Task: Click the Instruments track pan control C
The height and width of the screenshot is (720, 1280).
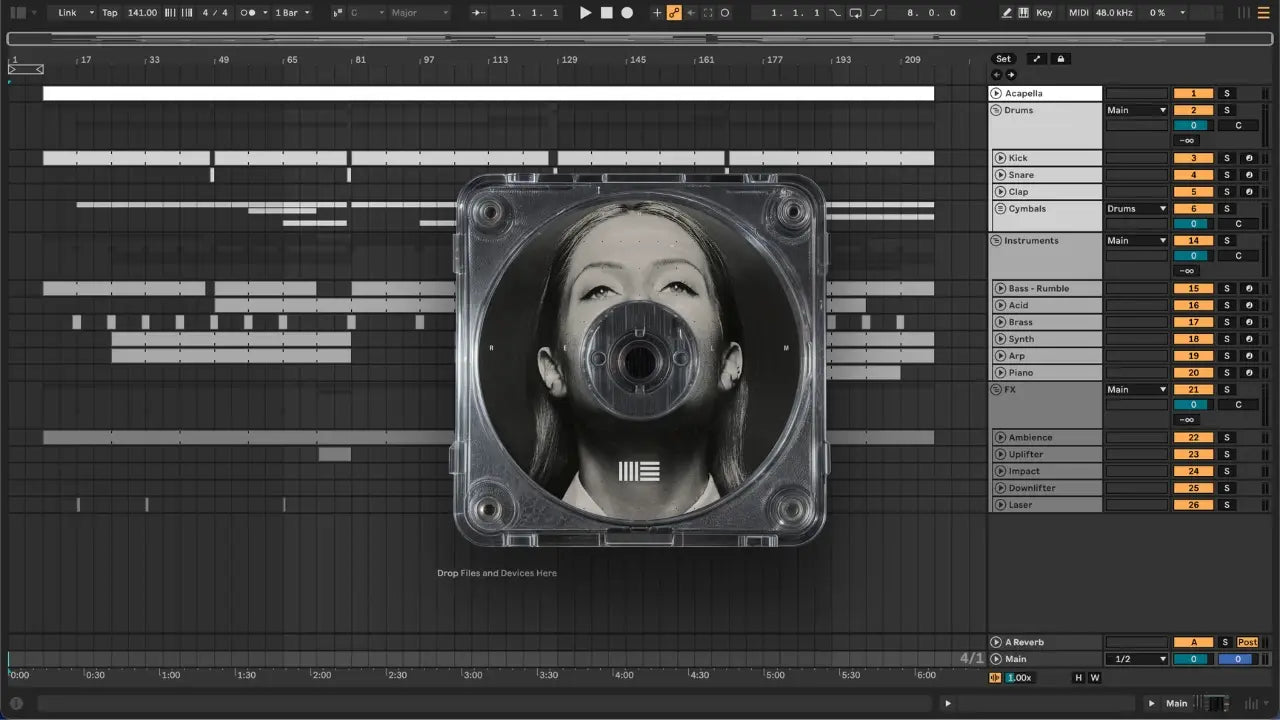Action: pyautogui.click(x=1238, y=256)
